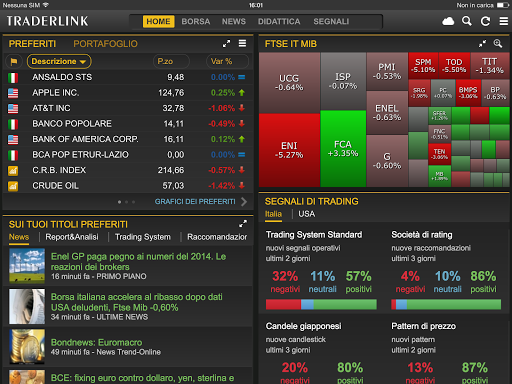Click chart icon beside C.R.B. INDEX
512x384 pixels.
tap(13, 171)
